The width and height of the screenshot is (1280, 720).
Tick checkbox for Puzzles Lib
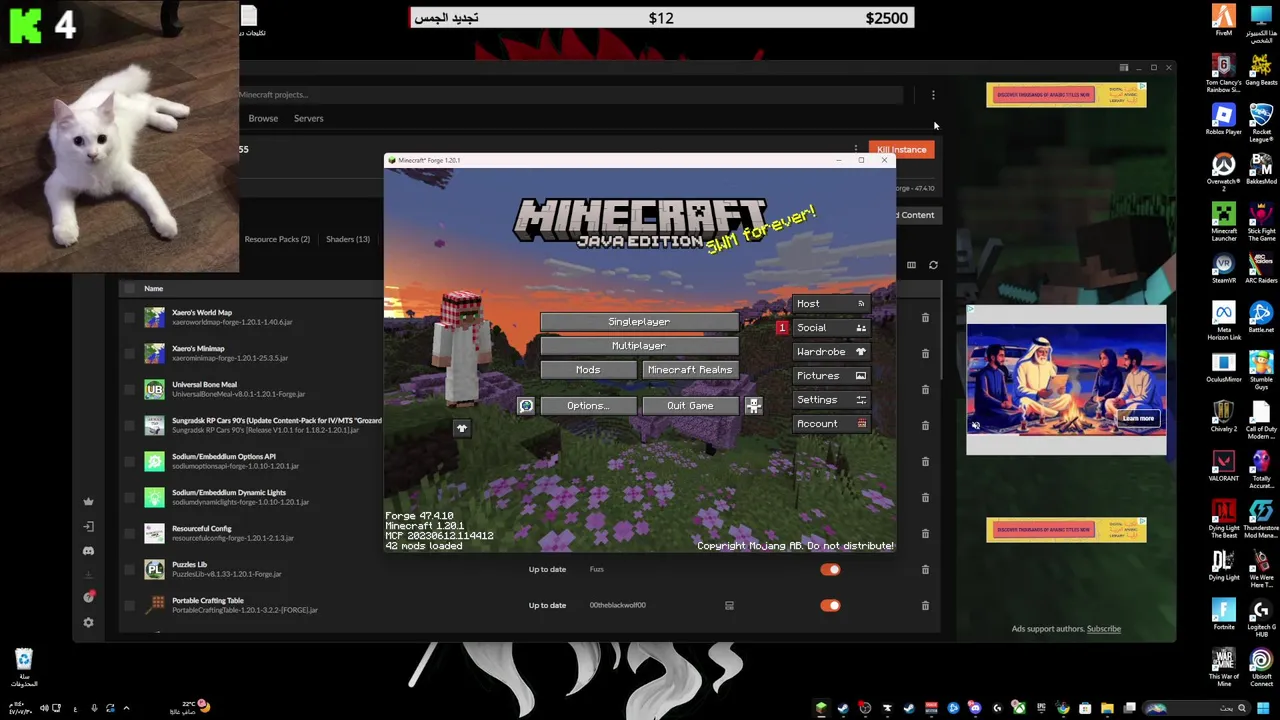[129, 570]
